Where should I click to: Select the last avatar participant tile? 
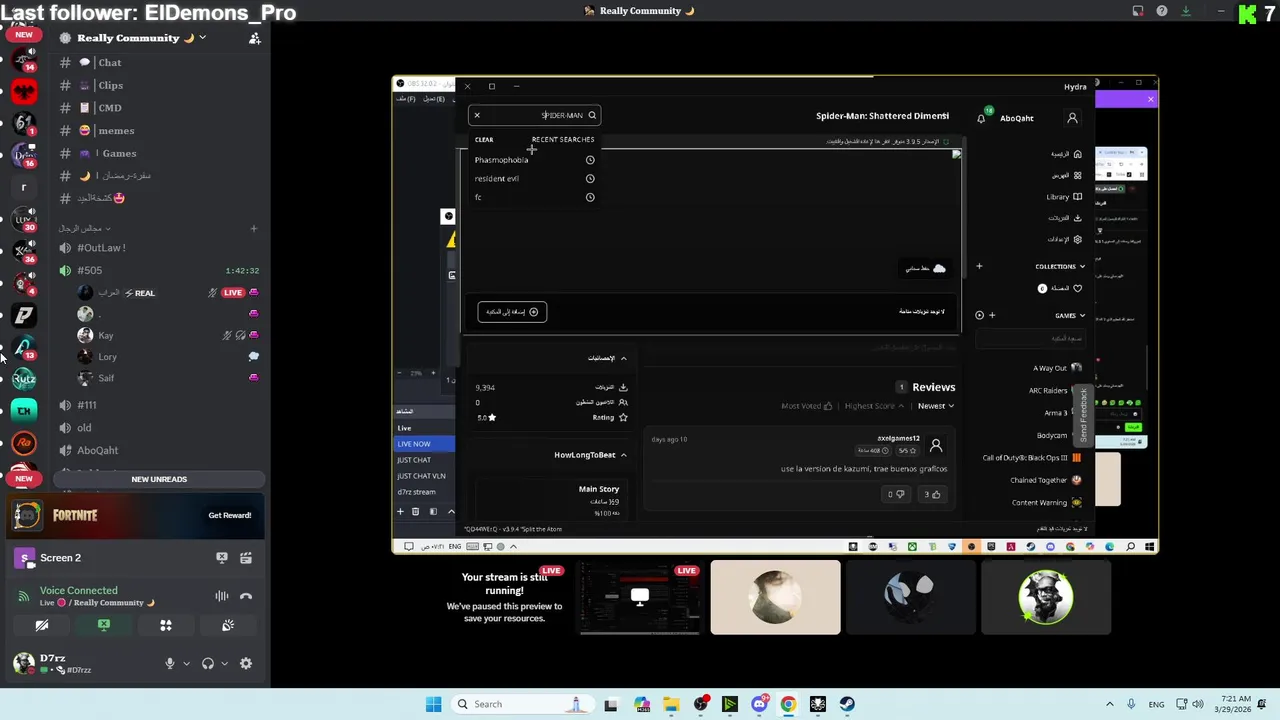1046,597
